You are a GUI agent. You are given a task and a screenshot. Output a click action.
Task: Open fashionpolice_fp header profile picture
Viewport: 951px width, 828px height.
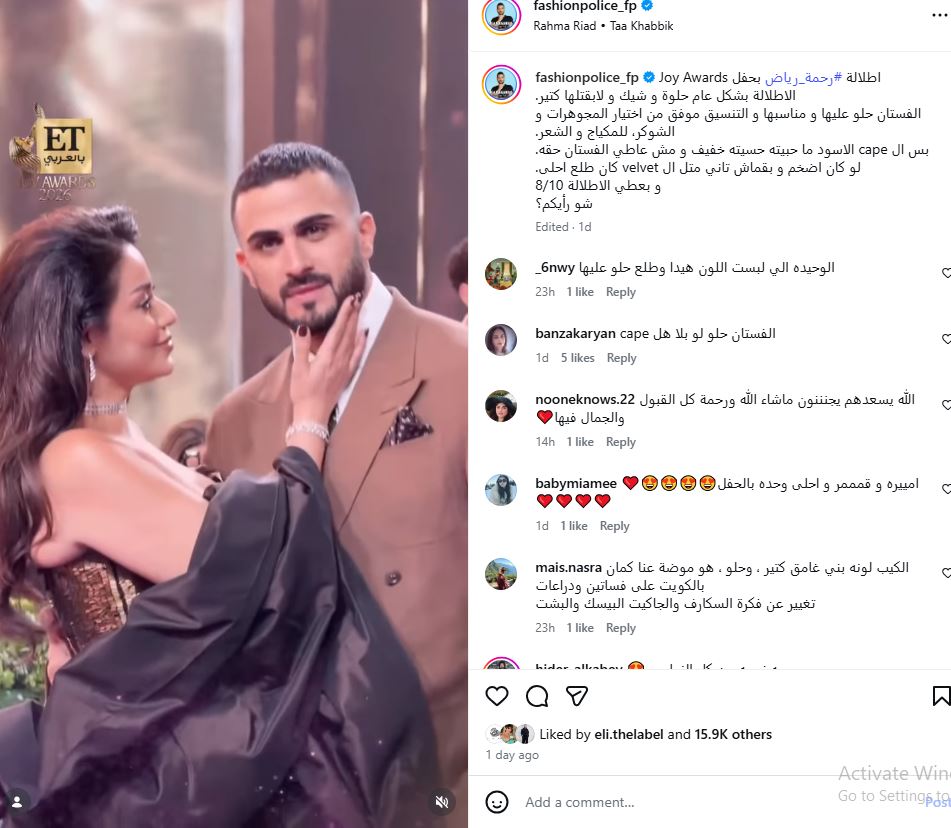coord(501,16)
